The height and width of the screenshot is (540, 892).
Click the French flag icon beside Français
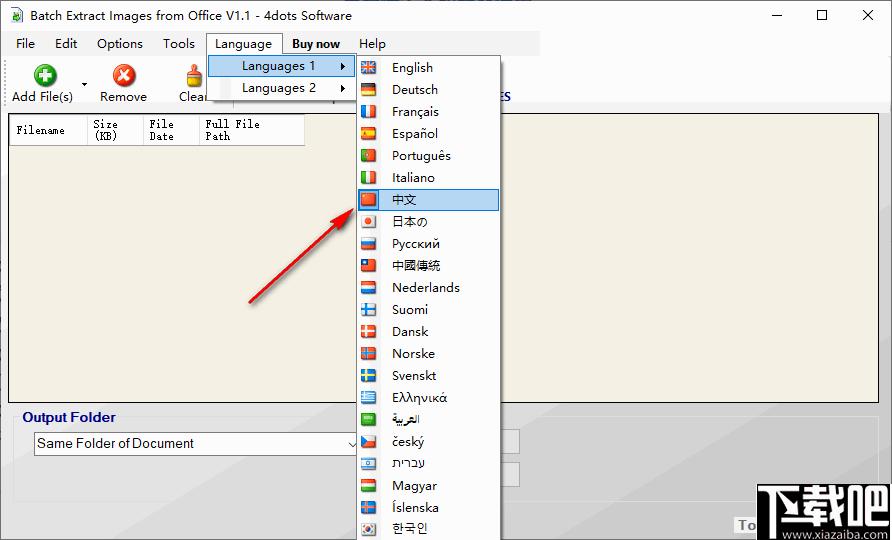coord(369,112)
